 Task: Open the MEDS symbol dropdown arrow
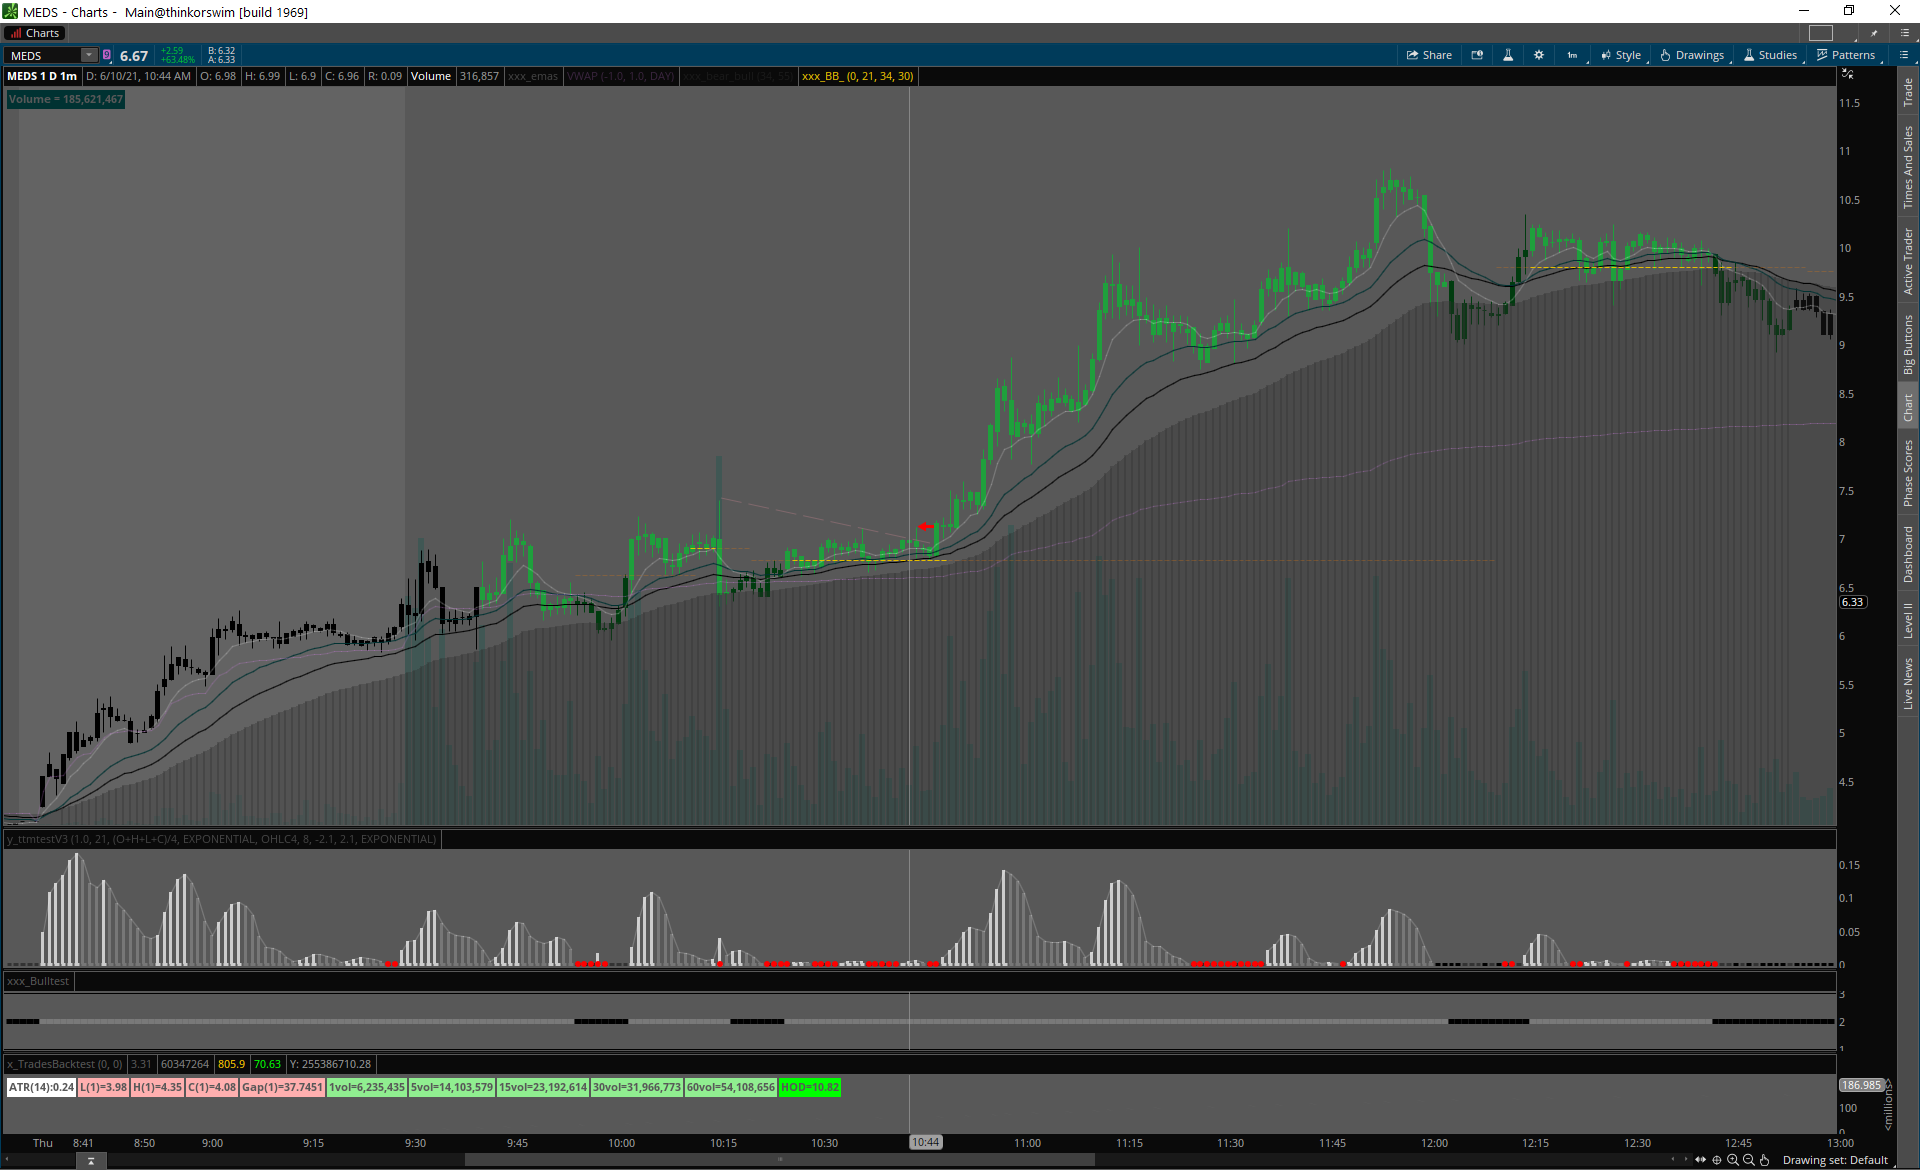89,55
